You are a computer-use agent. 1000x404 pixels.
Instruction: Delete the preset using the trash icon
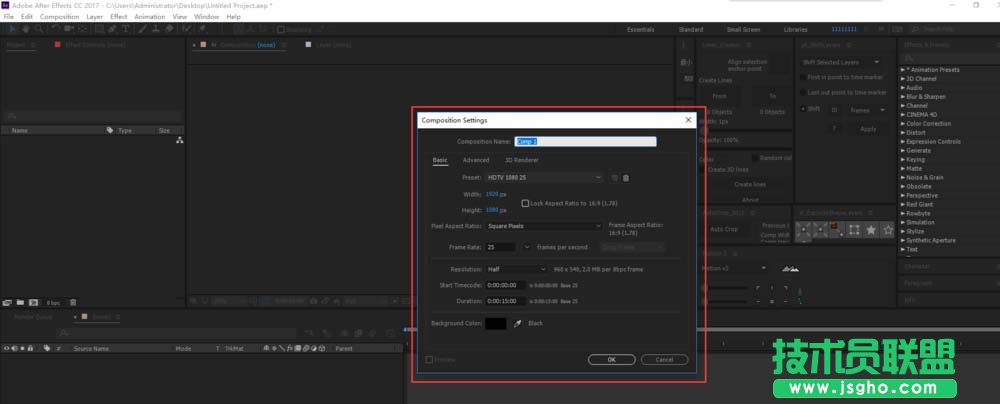626,177
